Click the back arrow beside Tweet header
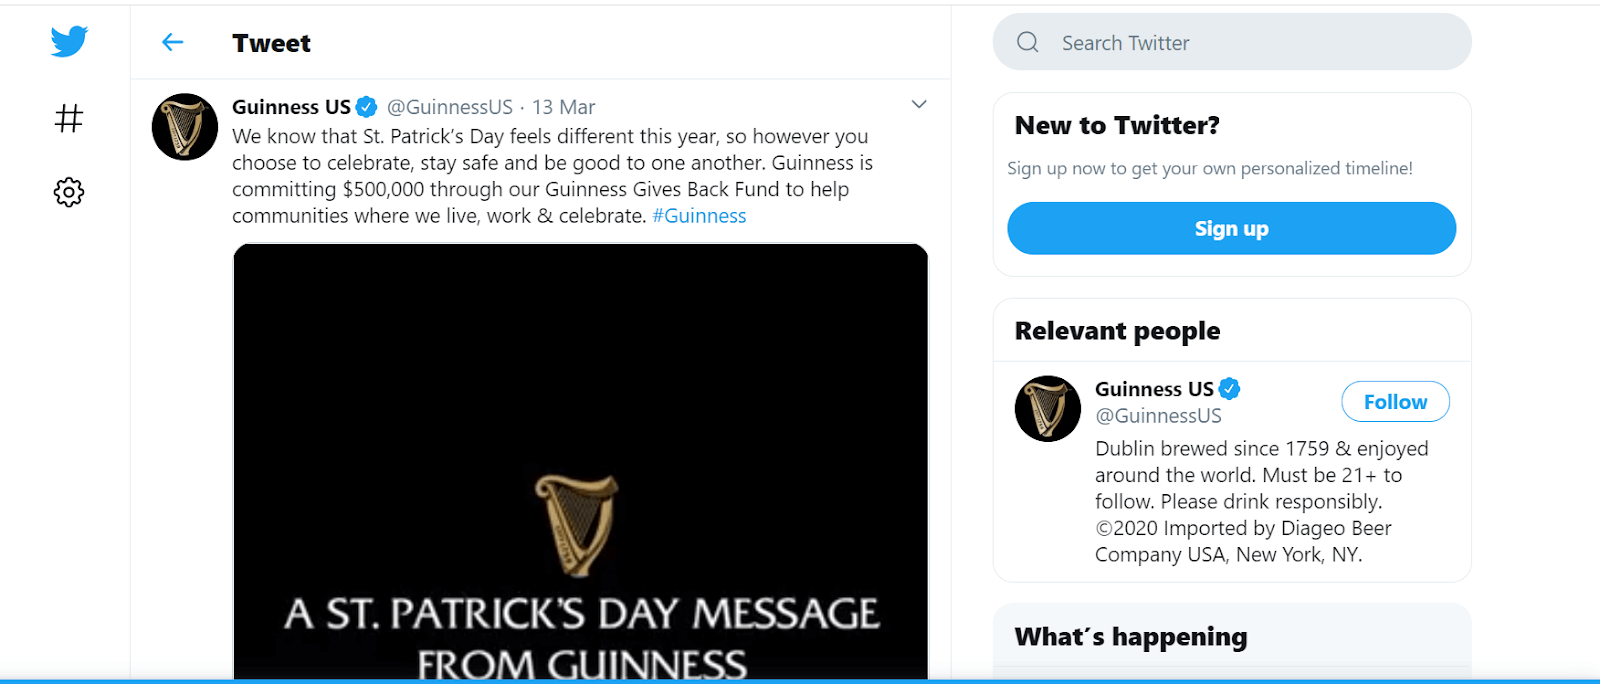Screen dimensions: 1600x684 point(172,43)
